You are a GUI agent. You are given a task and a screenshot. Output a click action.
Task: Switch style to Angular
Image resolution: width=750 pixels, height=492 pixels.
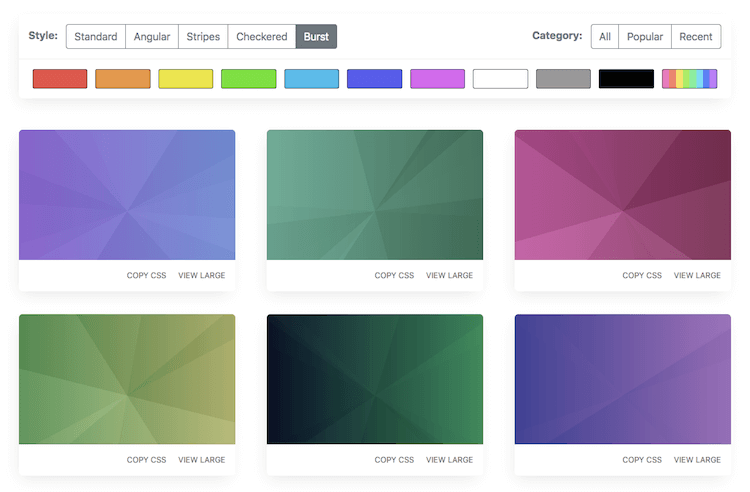point(152,37)
